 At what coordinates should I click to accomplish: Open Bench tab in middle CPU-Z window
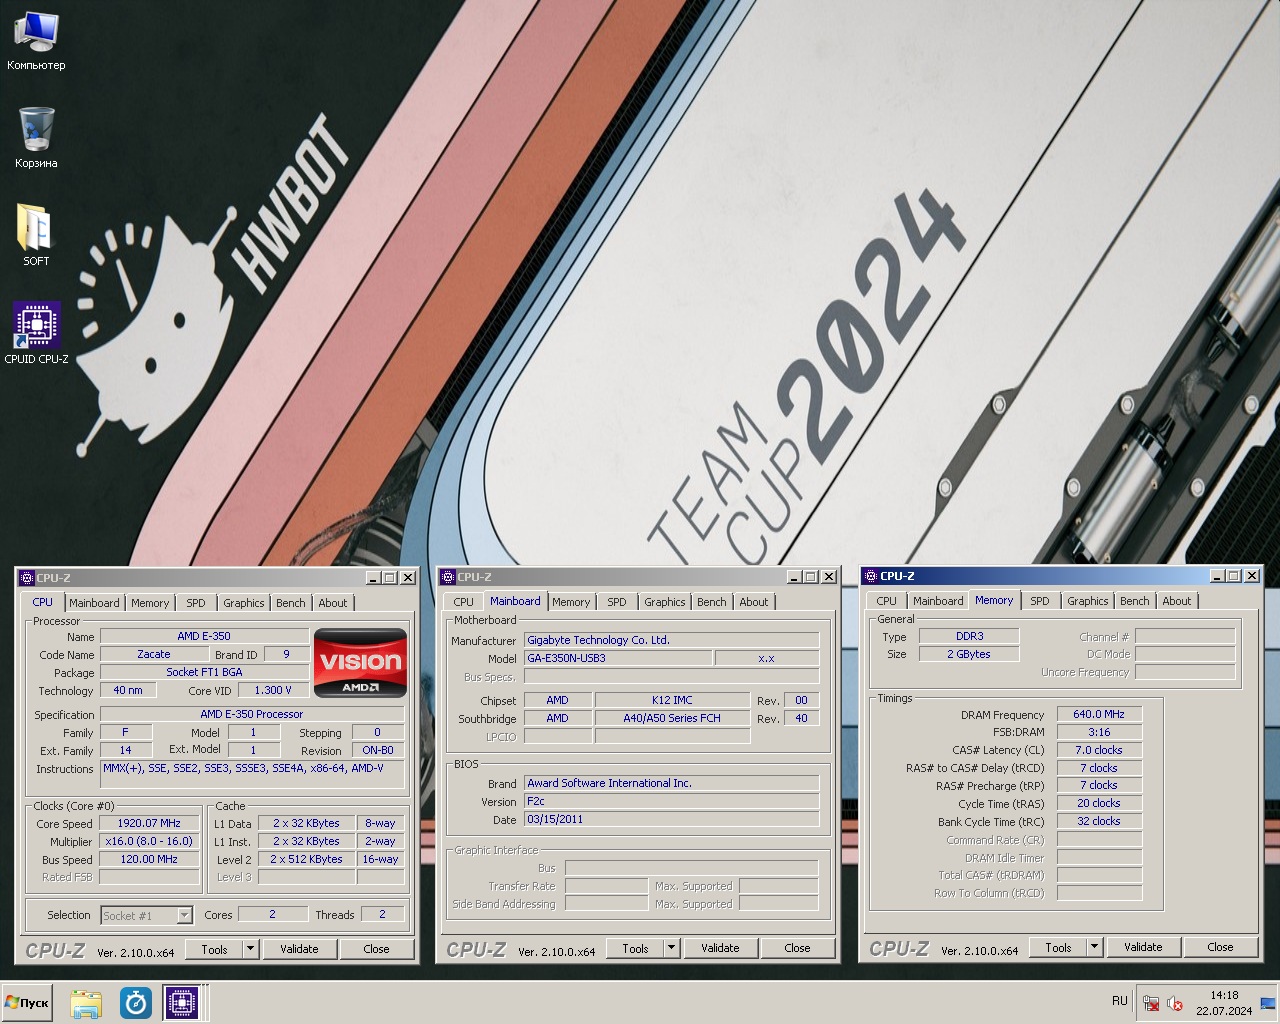(712, 602)
